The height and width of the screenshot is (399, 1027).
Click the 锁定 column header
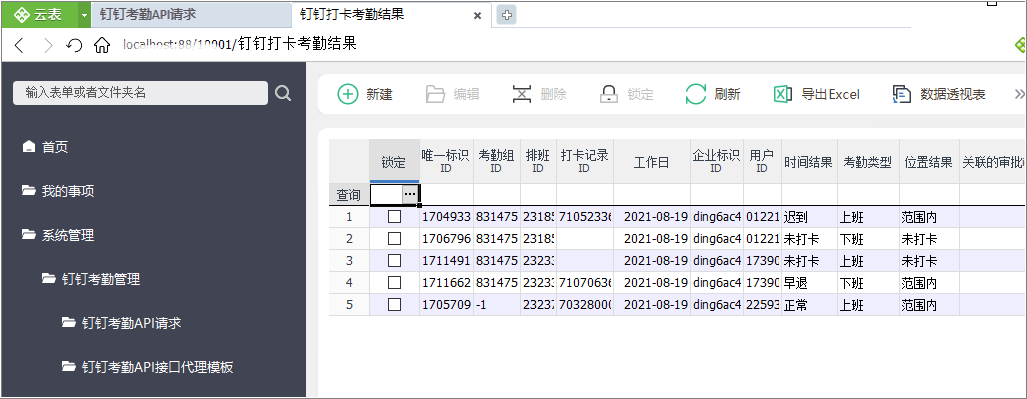394,162
